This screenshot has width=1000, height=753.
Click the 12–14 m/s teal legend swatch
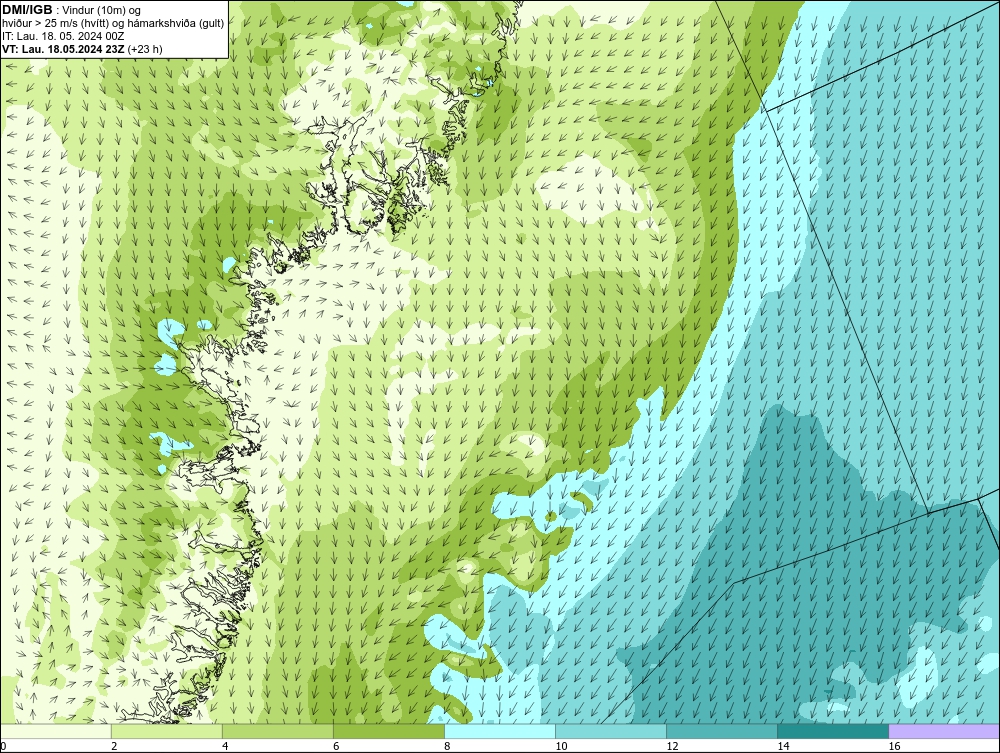(x=721, y=731)
